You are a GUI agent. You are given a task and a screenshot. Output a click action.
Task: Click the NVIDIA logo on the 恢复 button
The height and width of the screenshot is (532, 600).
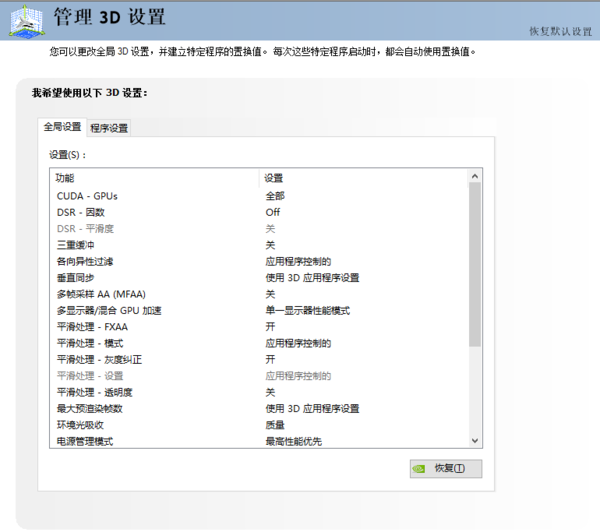point(419,468)
